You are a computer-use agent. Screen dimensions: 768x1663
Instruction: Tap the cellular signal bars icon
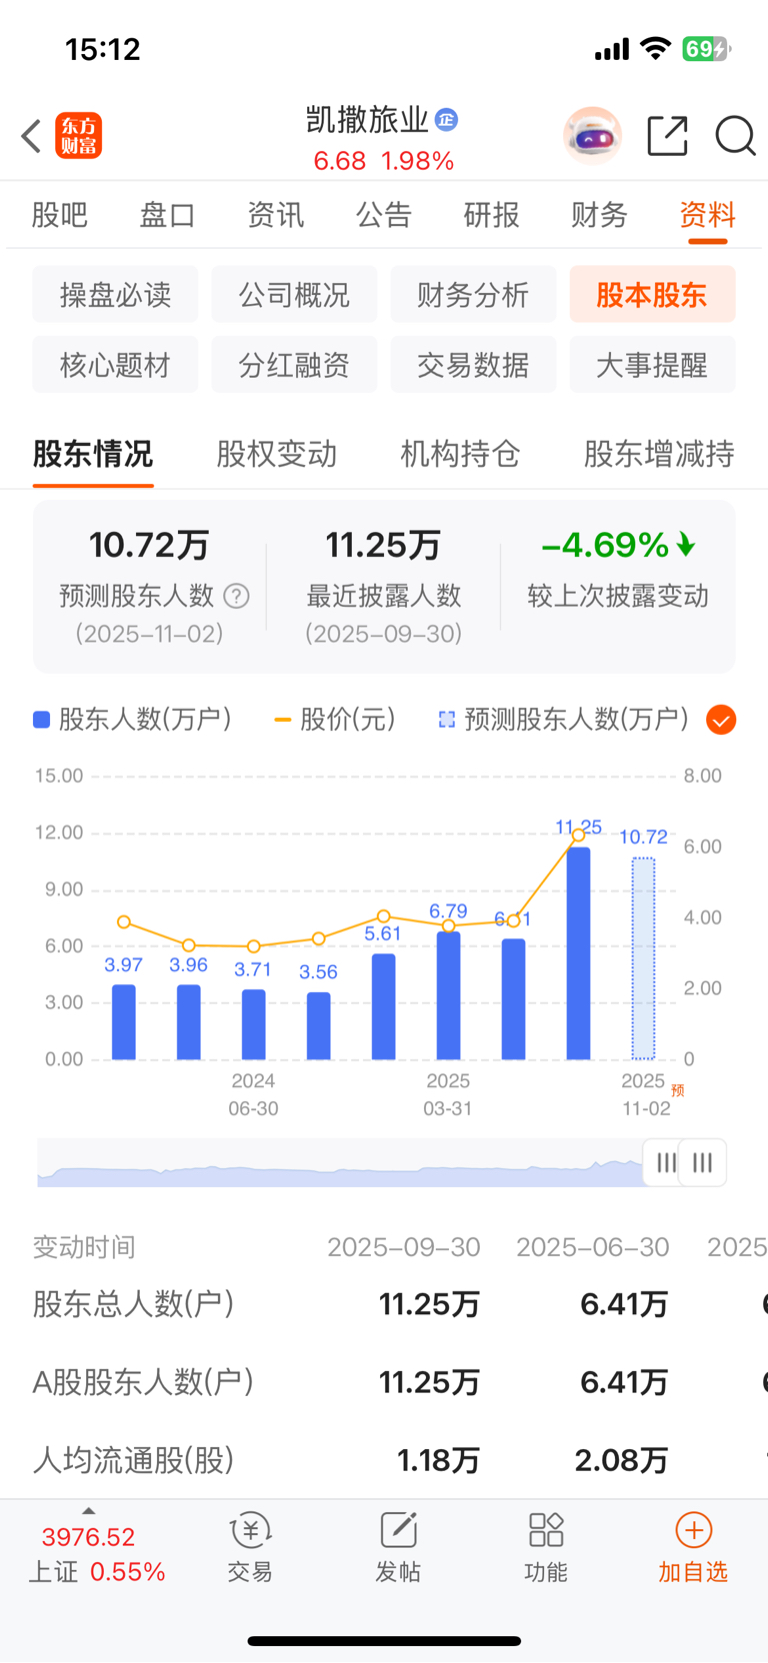(x=612, y=49)
